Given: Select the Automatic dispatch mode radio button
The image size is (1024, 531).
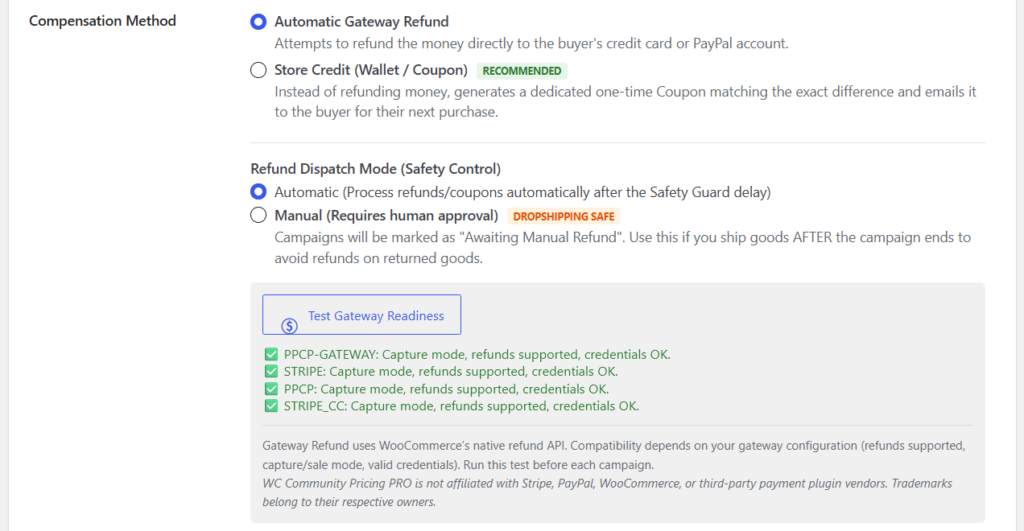Looking at the screenshot, I should [259, 192].
